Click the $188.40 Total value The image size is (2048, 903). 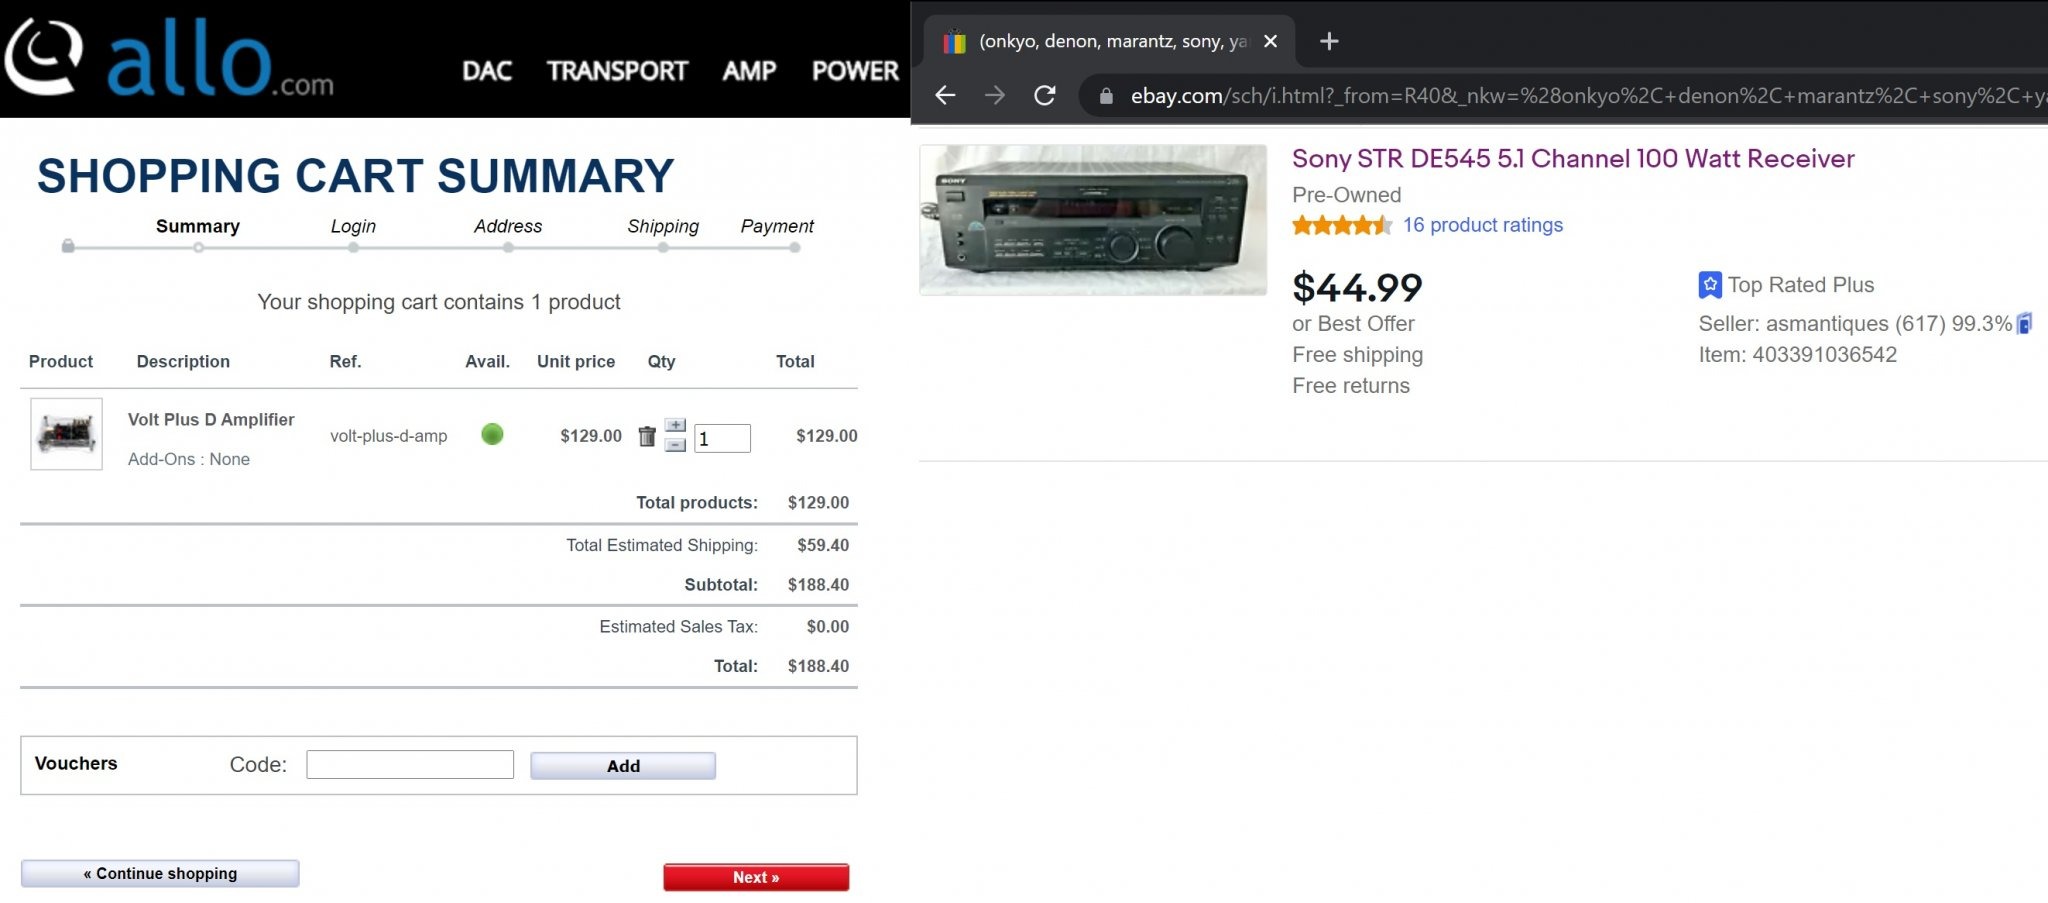point(818,666)
